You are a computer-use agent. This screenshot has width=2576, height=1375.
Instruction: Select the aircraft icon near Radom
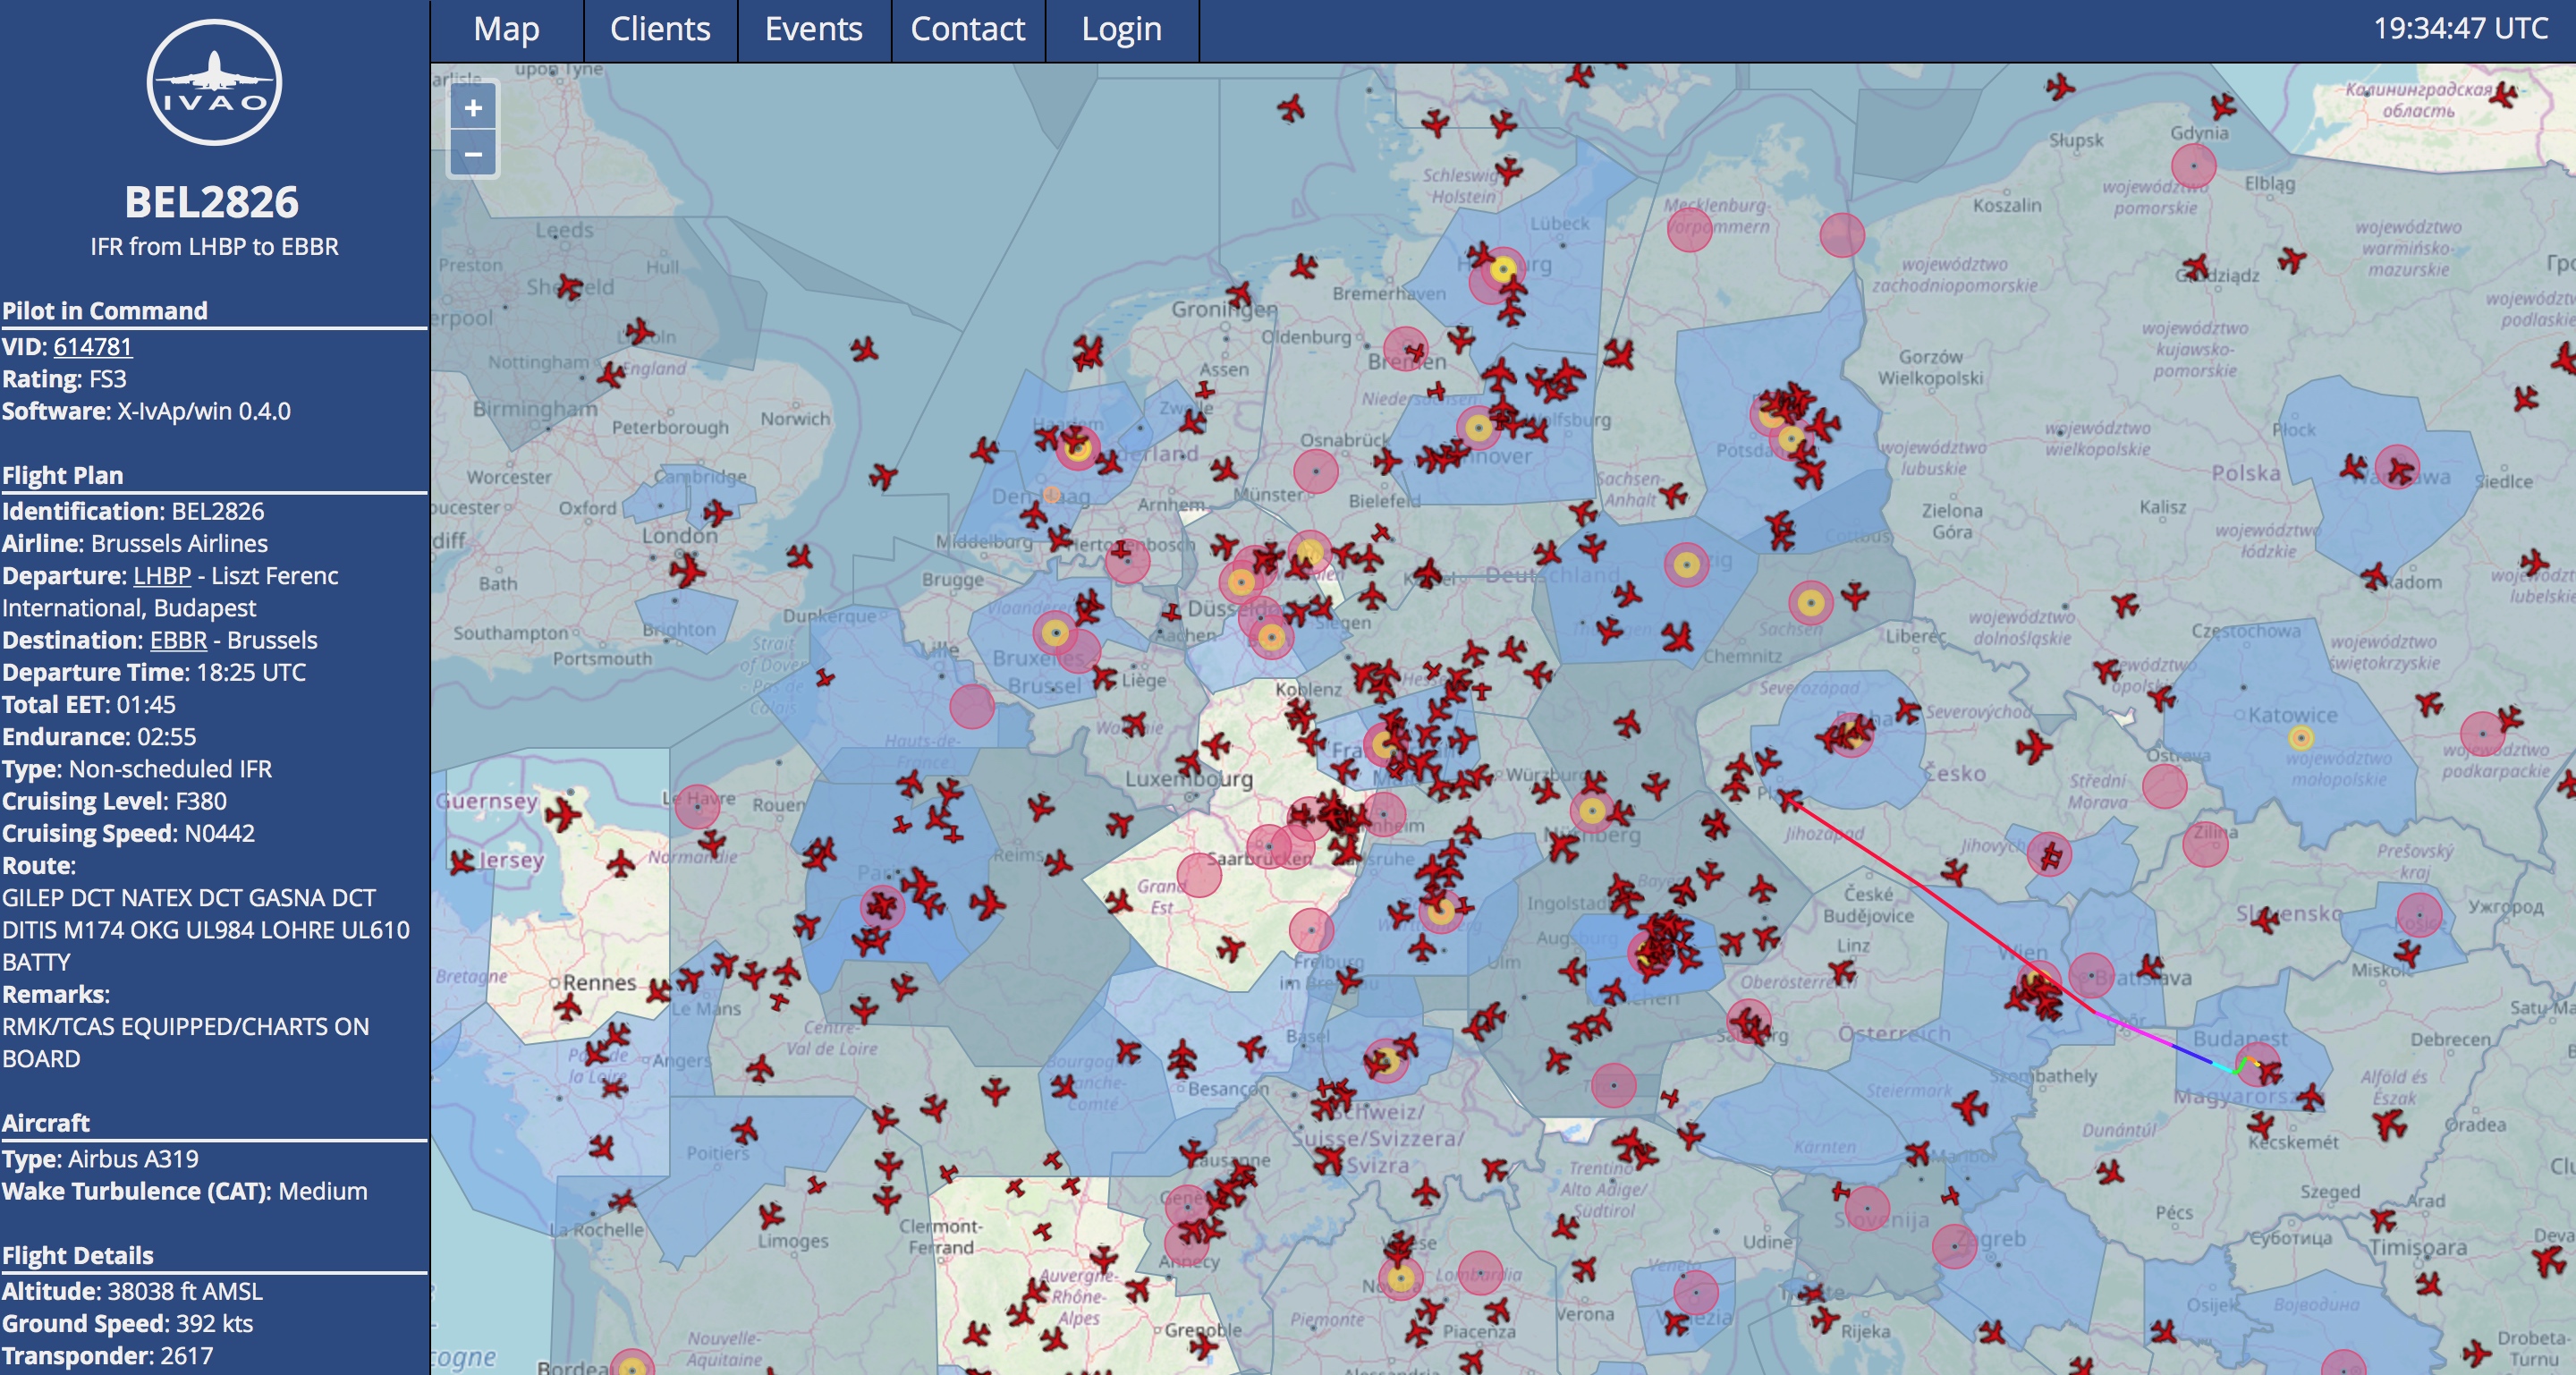click(x=2375, y=576)
